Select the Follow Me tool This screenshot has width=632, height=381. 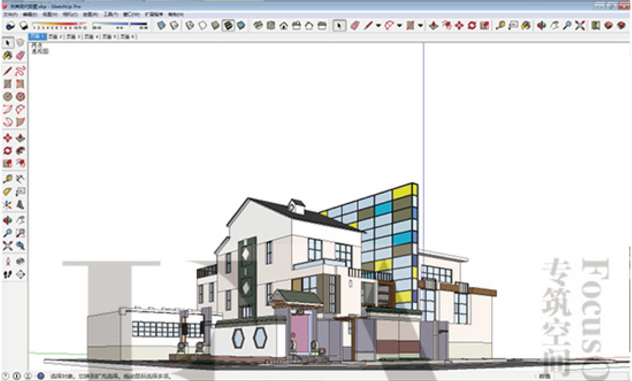point(20,151)
